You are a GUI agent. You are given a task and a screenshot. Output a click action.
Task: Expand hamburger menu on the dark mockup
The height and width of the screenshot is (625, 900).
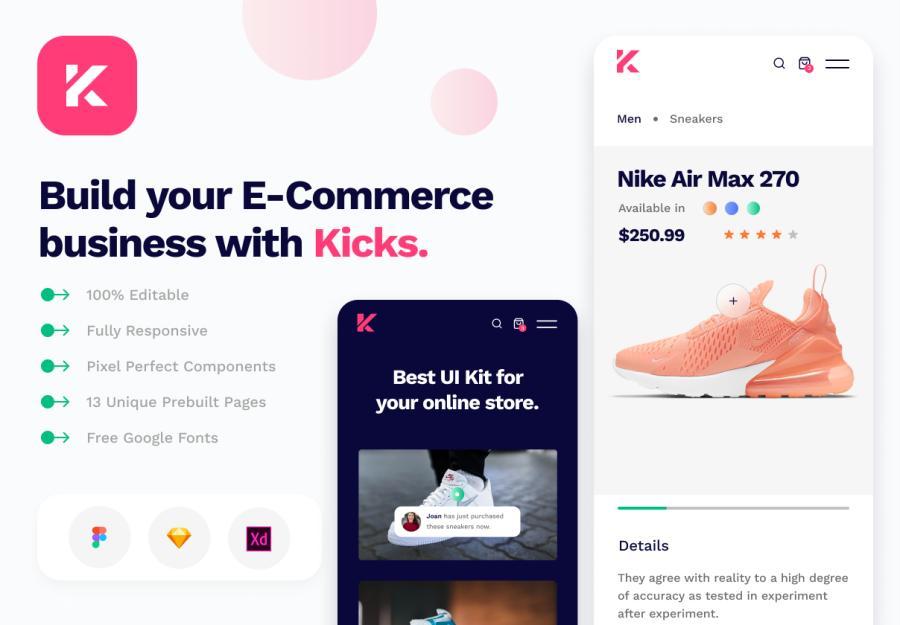pos(547,324)
